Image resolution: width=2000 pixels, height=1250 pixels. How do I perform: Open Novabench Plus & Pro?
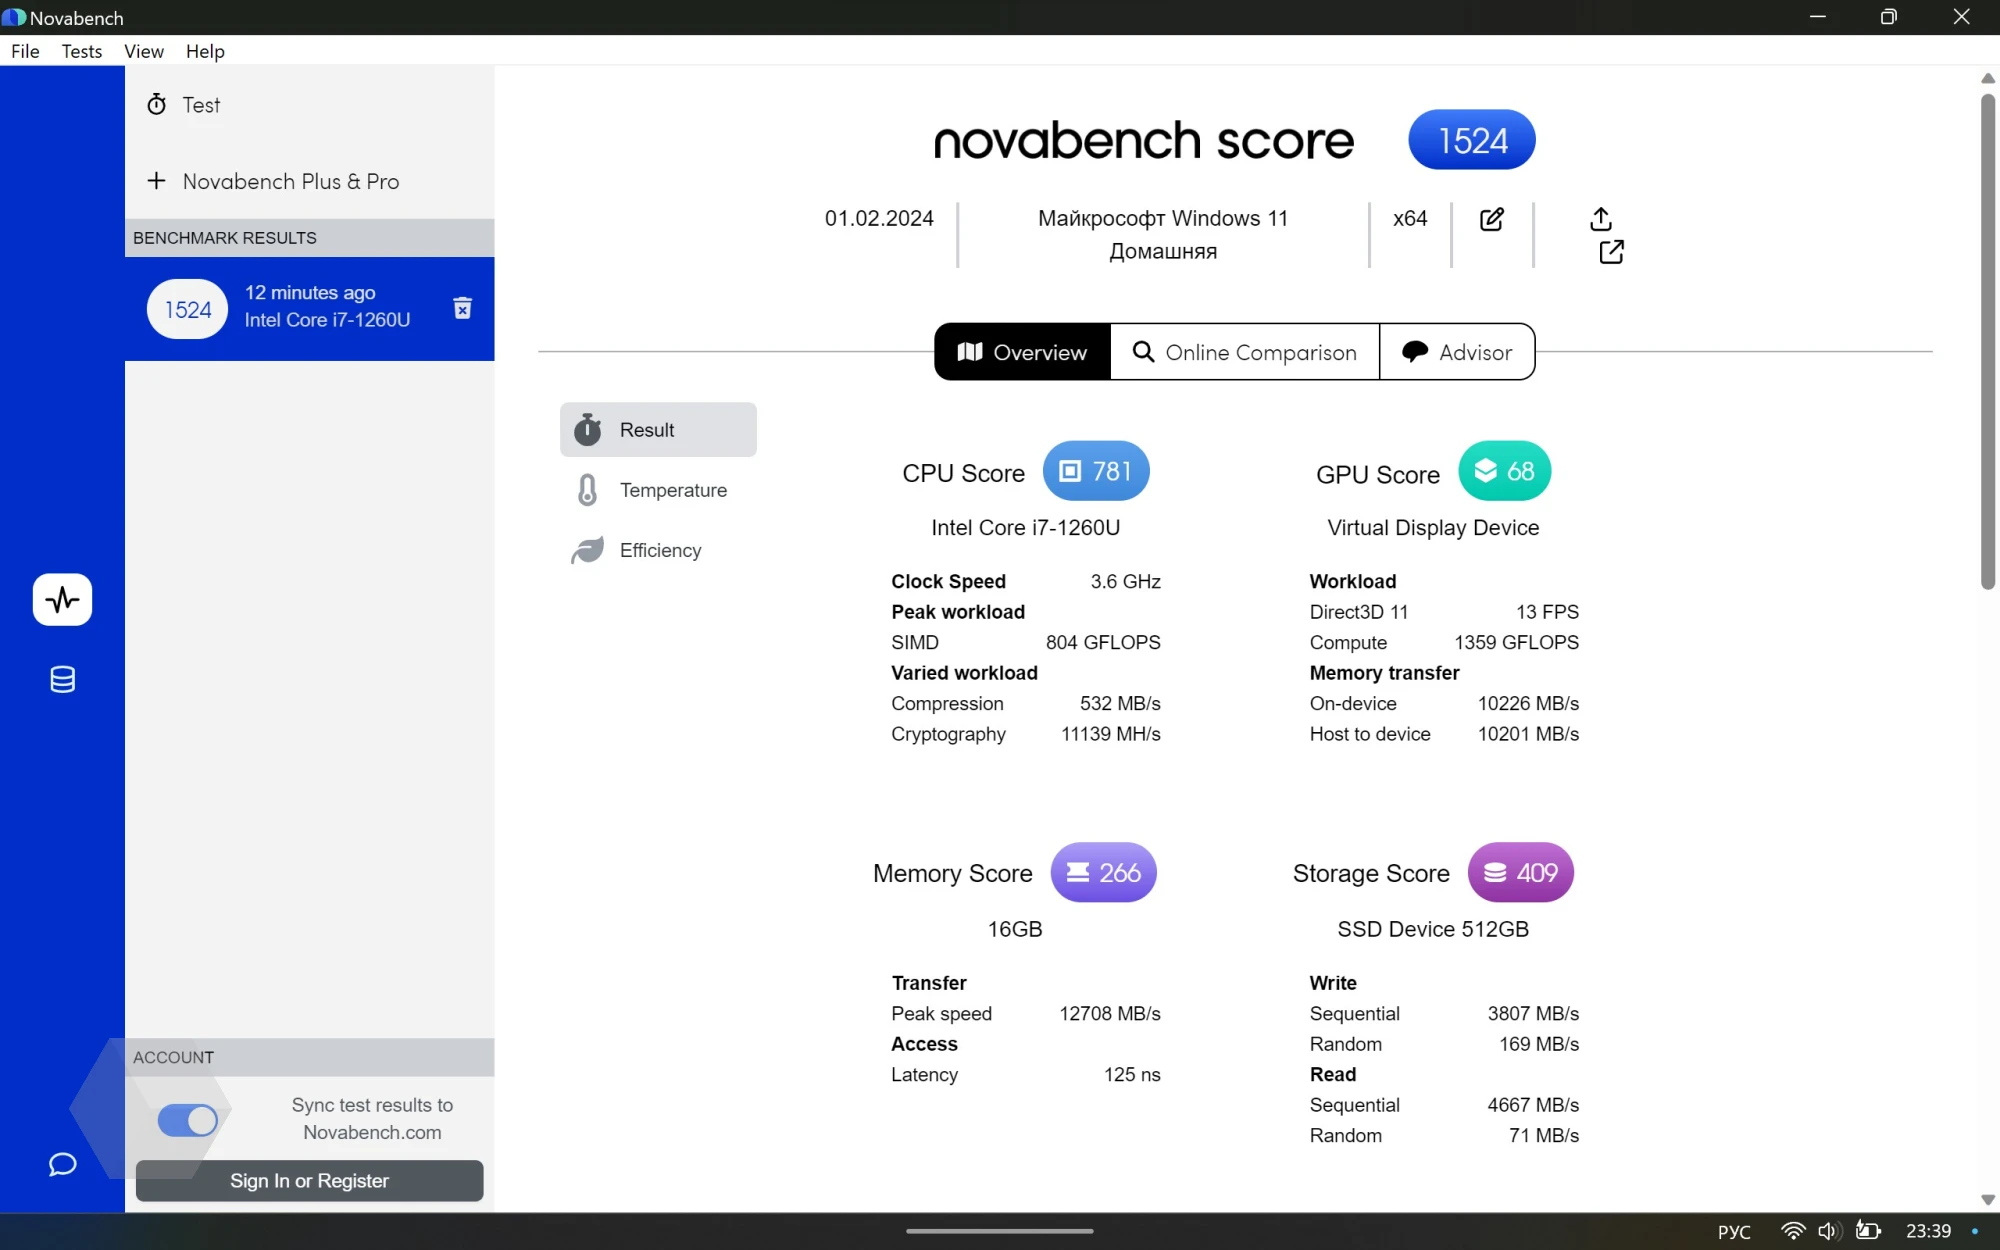pyautogui.click(x=290, y=181)
